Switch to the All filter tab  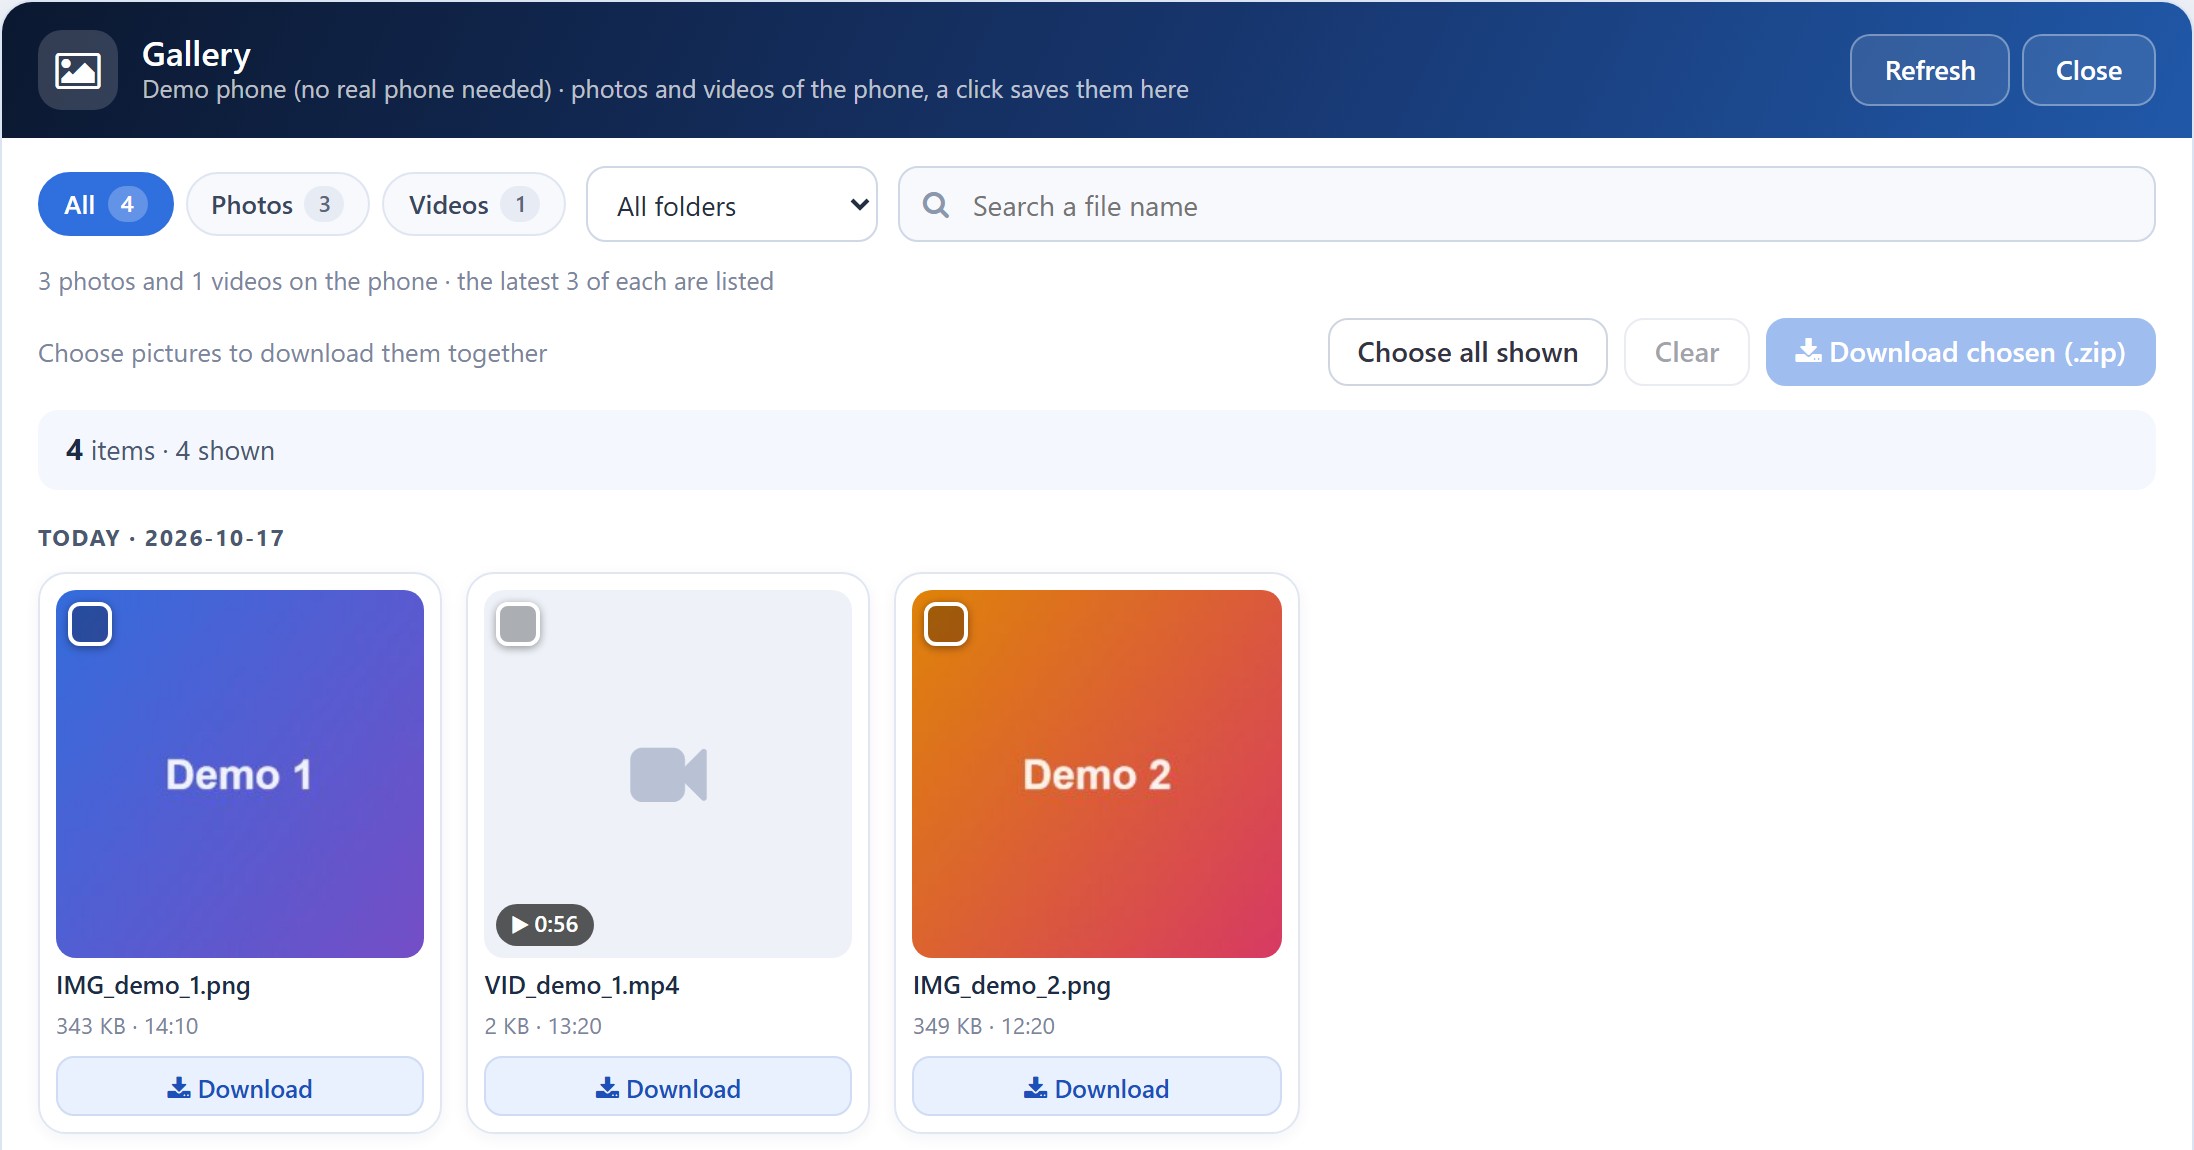[x=106, y=204]
